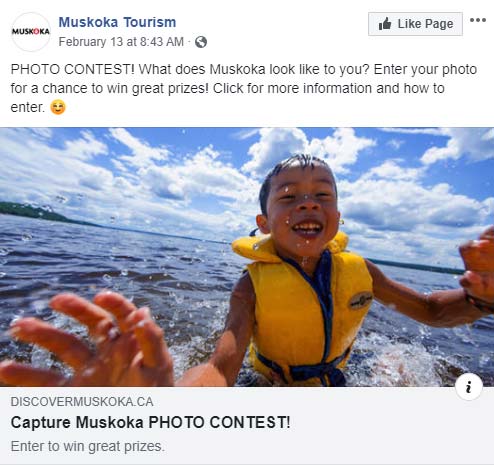Click the smiling boy's face in the photo
The height and width of the screenshot is (465, 494).
click(300, 207)
